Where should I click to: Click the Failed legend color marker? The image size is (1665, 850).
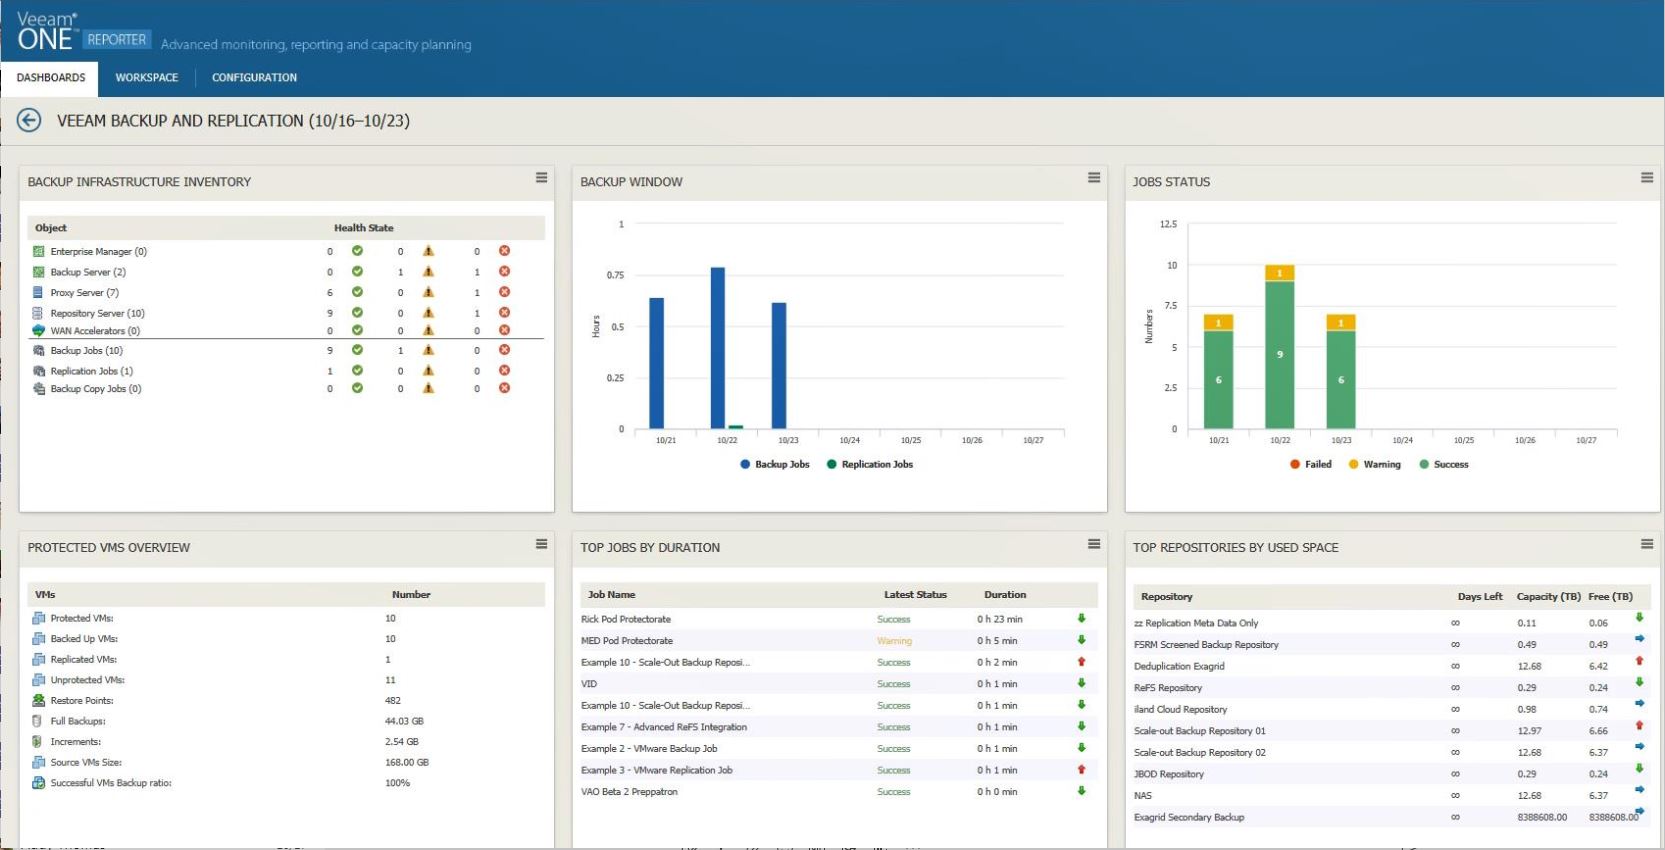pos(1295,465)
